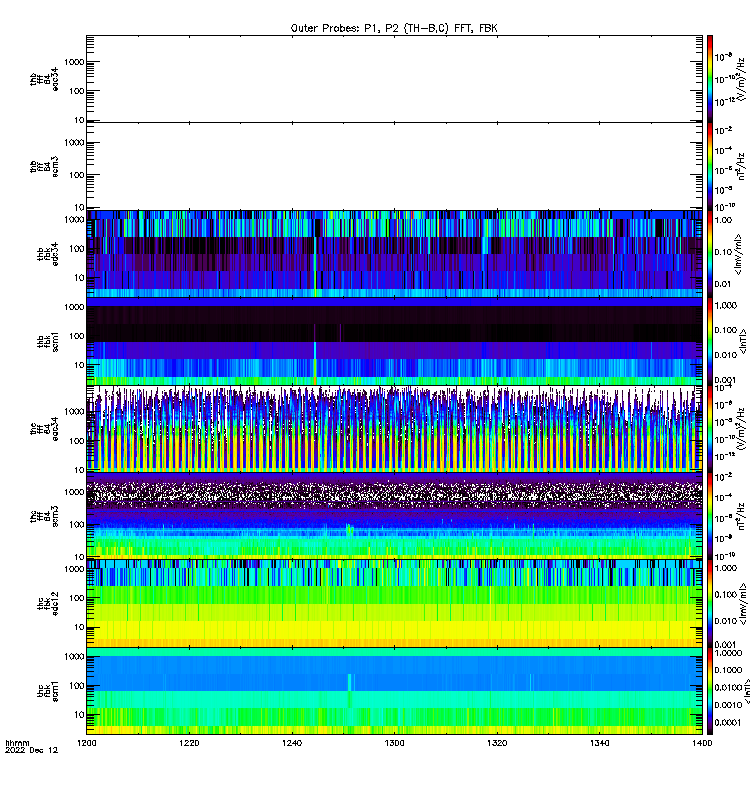This screenshot has width=750, height=800.
Task: Click inside the thc fff eac34 striped spectrogram
Action: pyautogui.click(x=394, y=429)
